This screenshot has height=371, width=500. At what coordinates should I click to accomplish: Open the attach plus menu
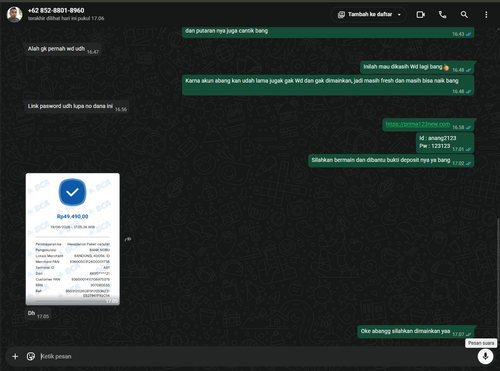pos(15,356)
